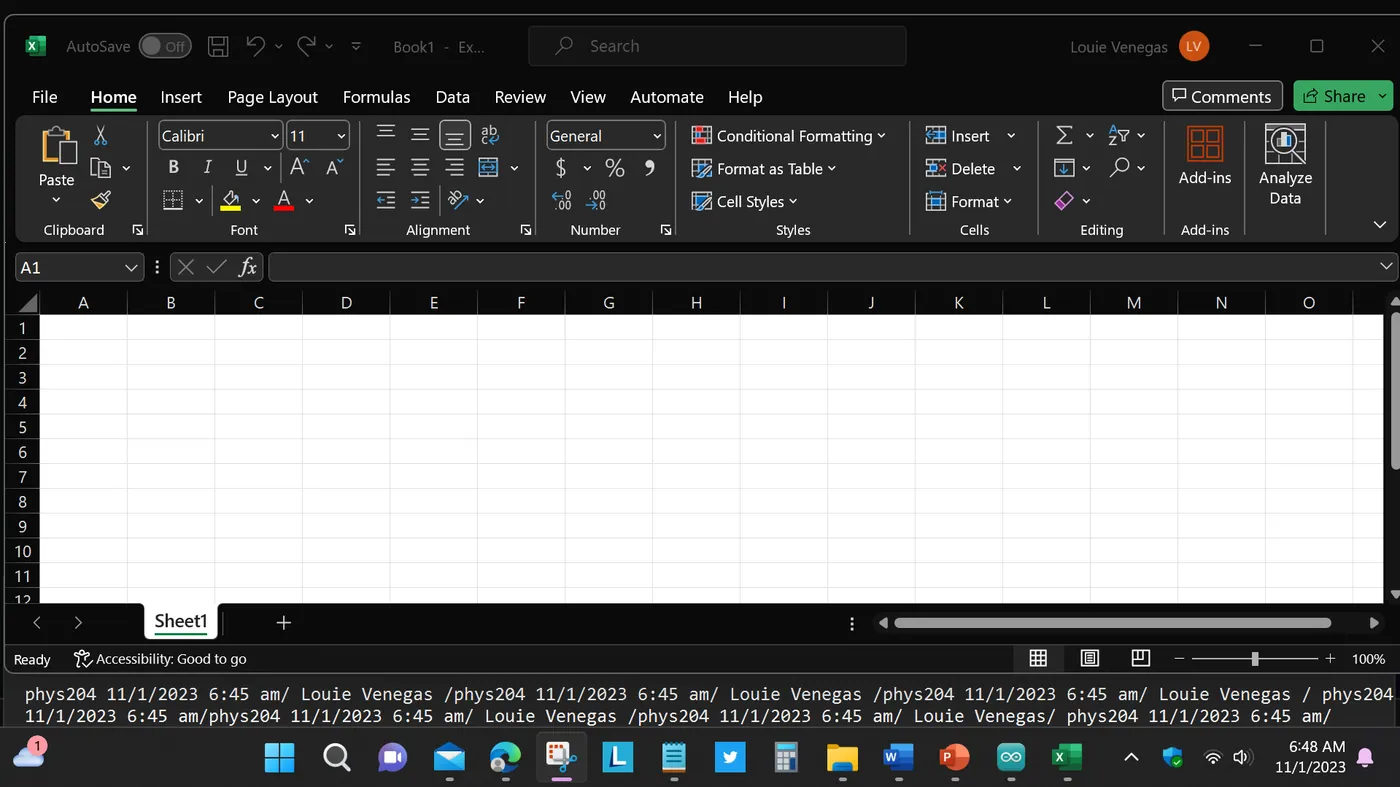Add a new sheet with the plus button
This screenshot has width=1400, height=787.
(284, 622)
